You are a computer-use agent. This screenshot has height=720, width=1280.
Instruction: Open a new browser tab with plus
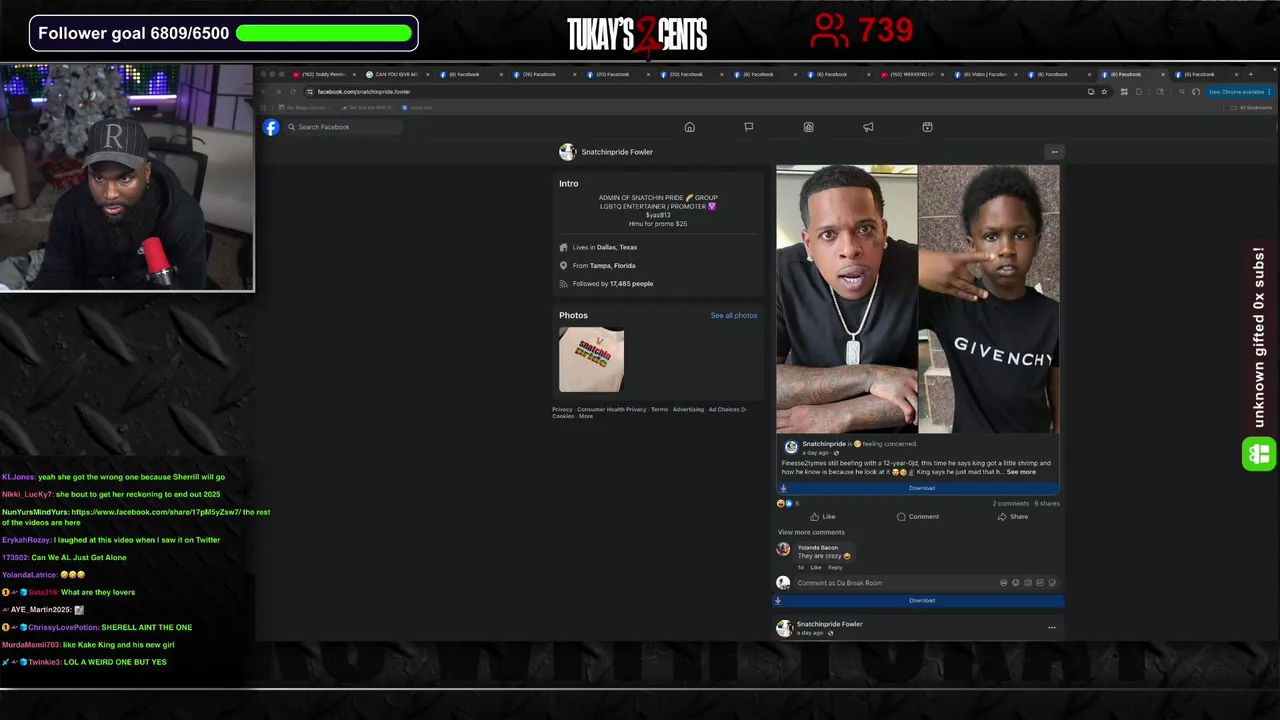pos(1250,74)
